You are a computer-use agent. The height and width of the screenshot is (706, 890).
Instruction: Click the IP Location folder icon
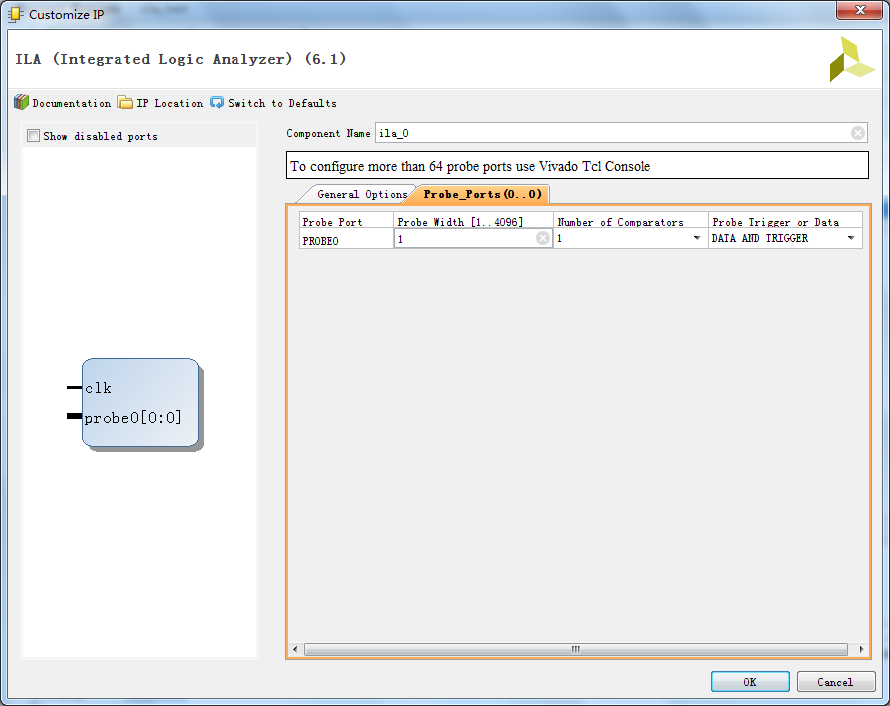click(x=125, y=103)
